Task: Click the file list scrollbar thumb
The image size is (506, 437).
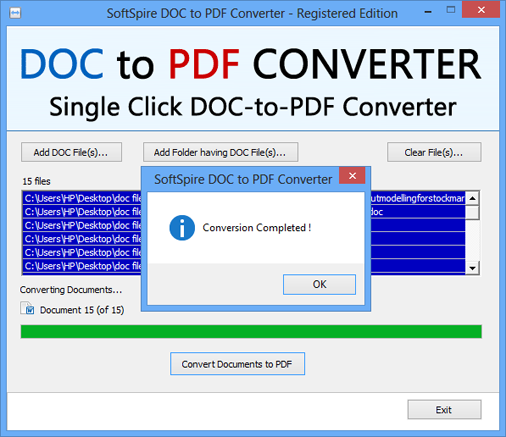Action: coord(472,213)
